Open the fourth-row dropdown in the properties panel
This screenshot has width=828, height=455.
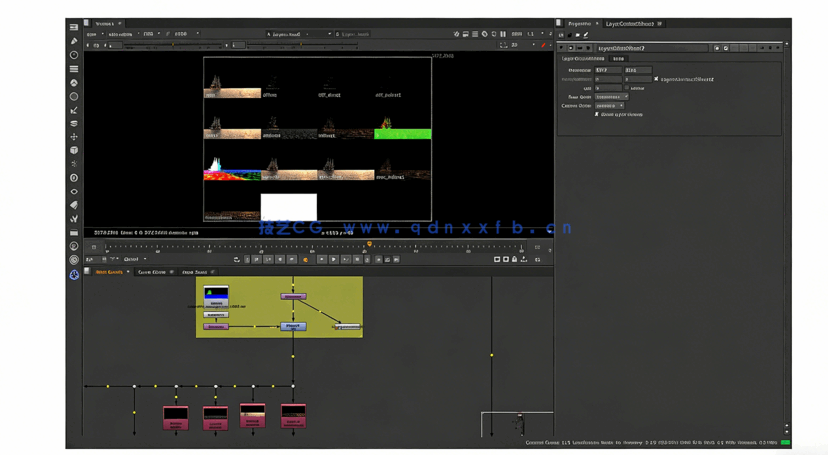click(x=611, y=97)
